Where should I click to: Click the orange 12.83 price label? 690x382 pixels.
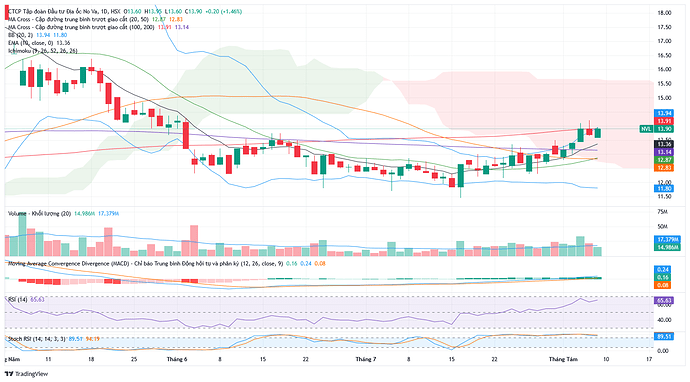coord(664,168)
